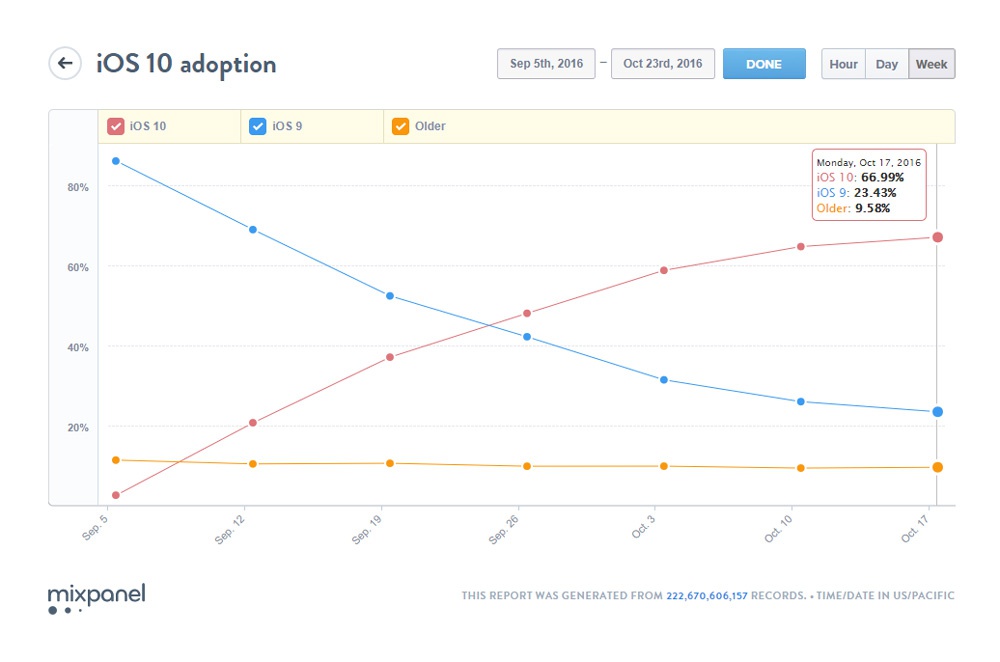Viewport: 1000px width, 662px height.
Task: Click the Oct. 10 x-axis label
Action: pos(778,529)
